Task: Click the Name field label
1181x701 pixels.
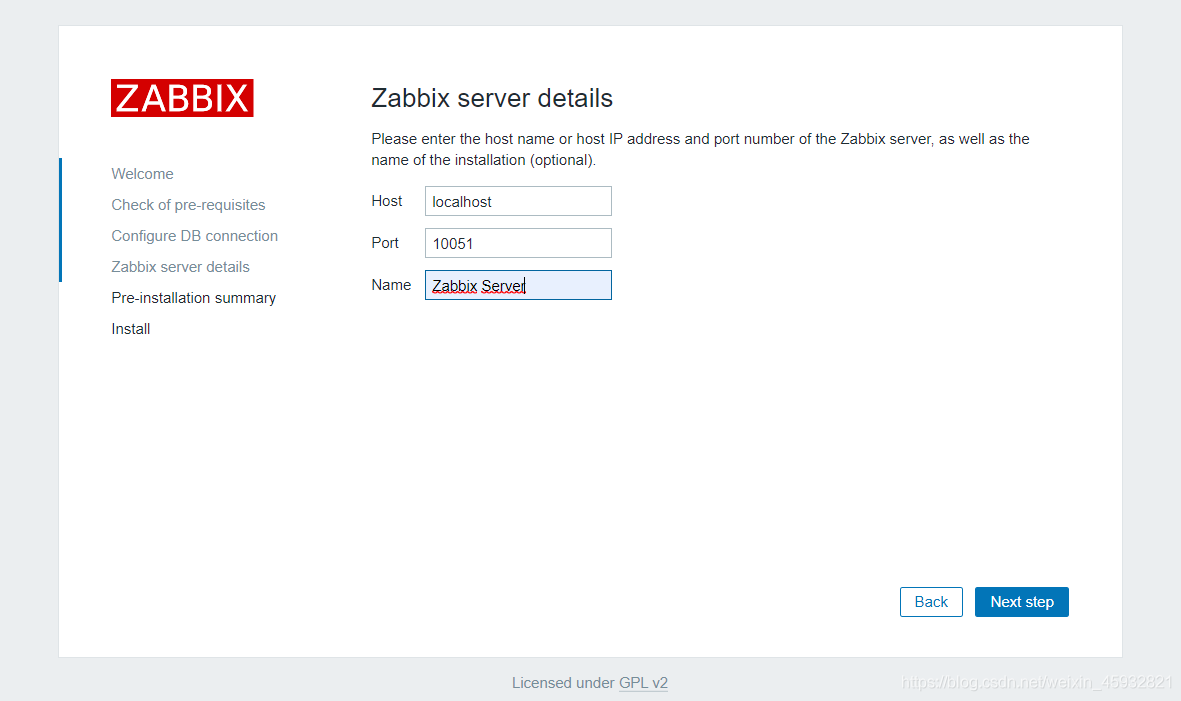Action: coord(391,285)
